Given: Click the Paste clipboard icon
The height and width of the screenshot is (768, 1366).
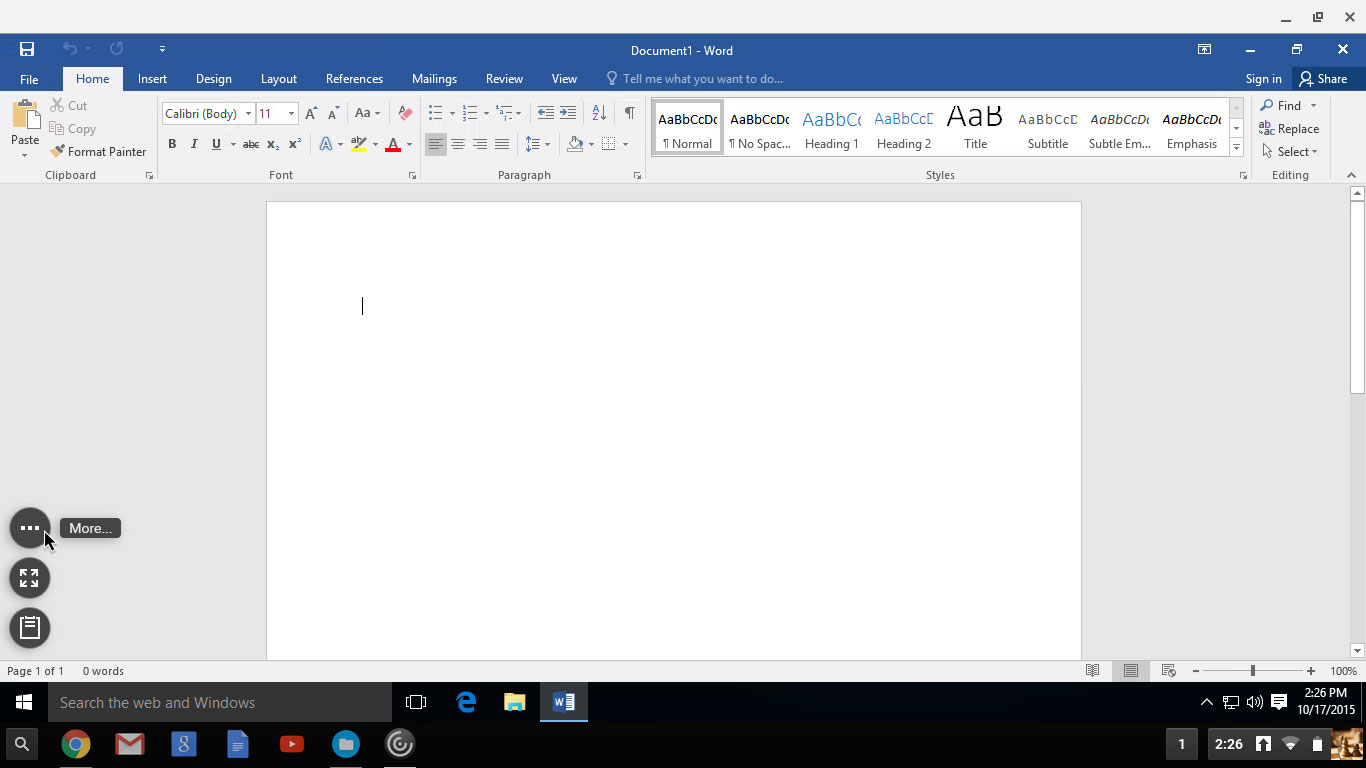Looking at the screenshot, I should tap(25, 114).
